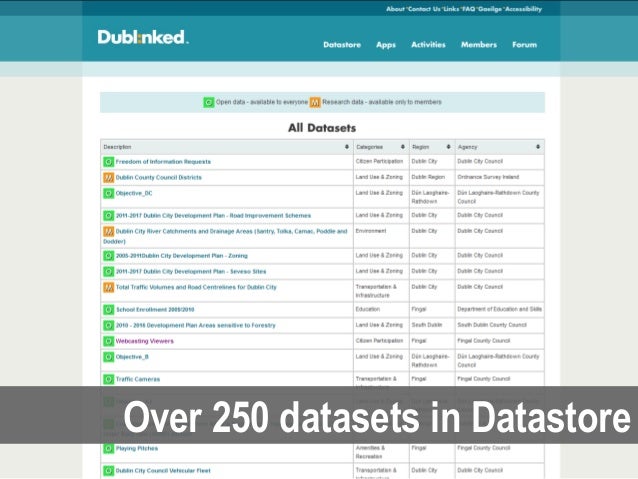
Task: Select 'Citizen Participation' cell in Freedom of Information row
Action: point(379,162)
